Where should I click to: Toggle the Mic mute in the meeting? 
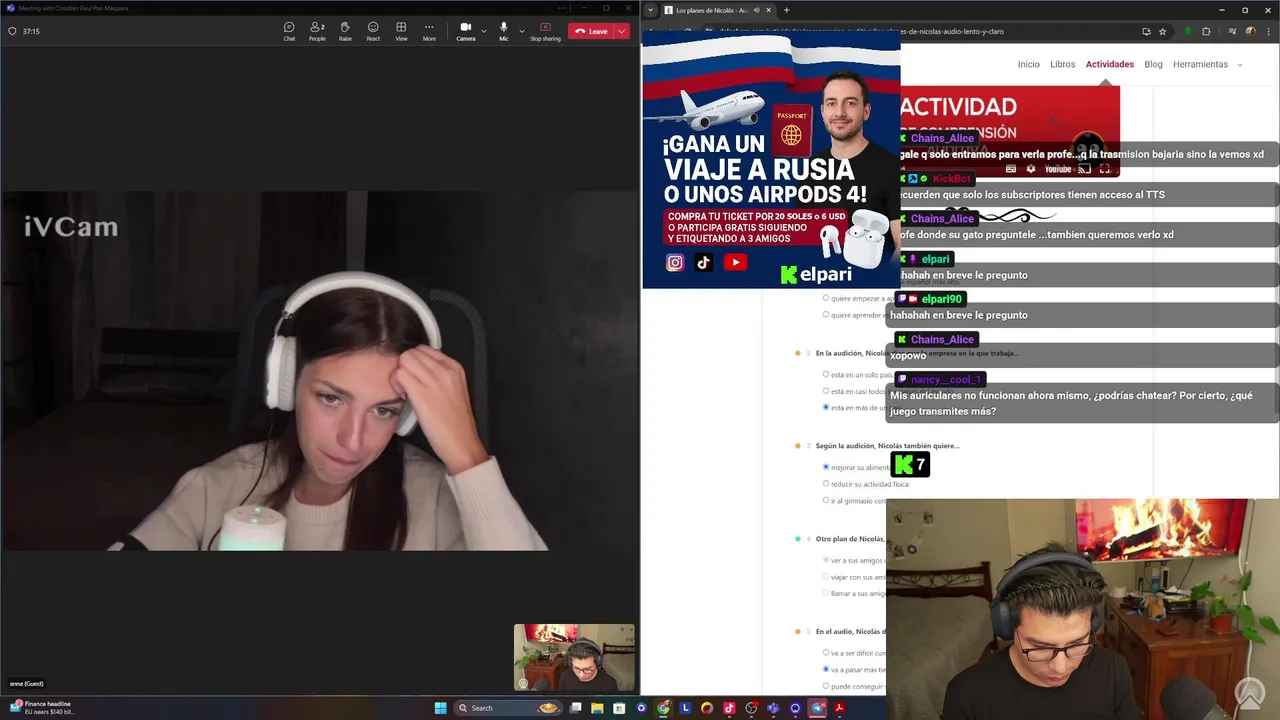pos(504,31)
